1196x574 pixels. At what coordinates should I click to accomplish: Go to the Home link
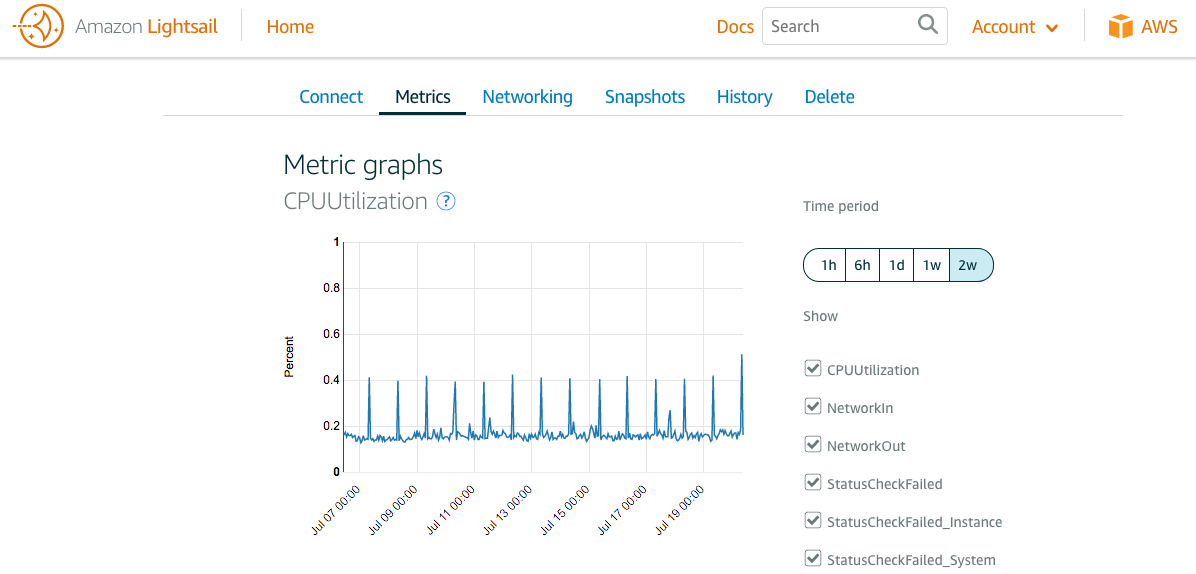290,27
